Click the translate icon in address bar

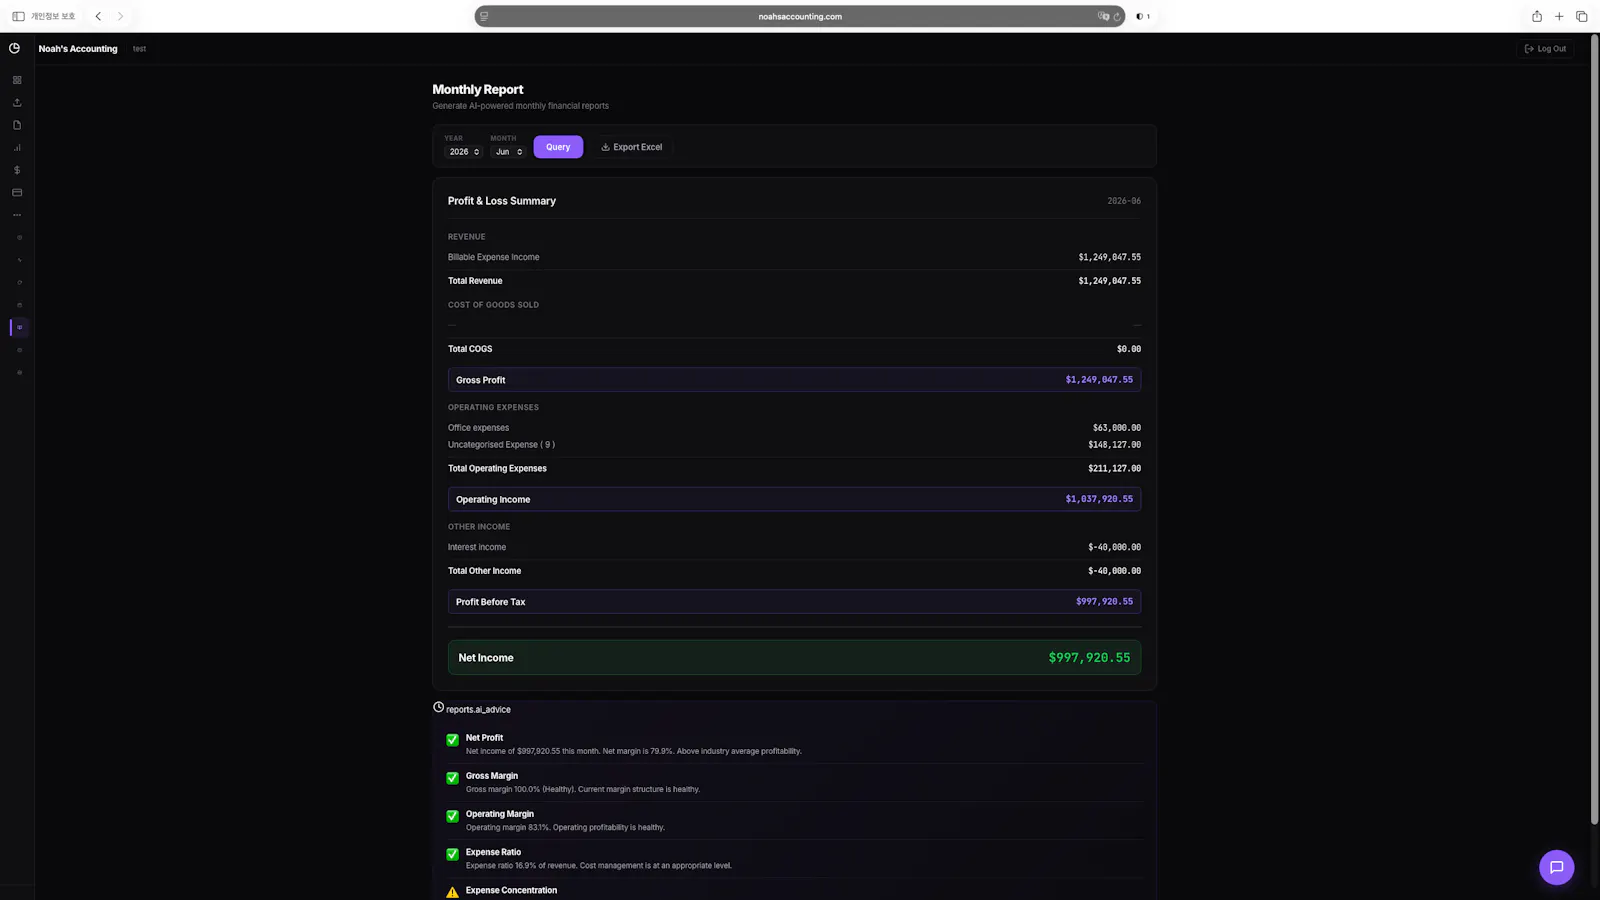point(1103,16)
